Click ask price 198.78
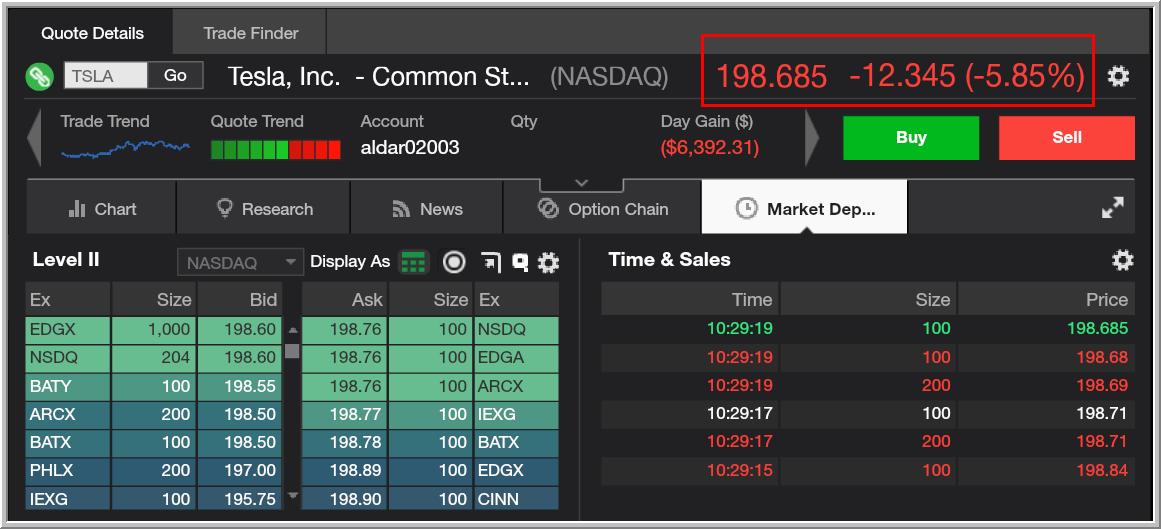Screen dimensions: 1161x529 (x=344, y=442)
